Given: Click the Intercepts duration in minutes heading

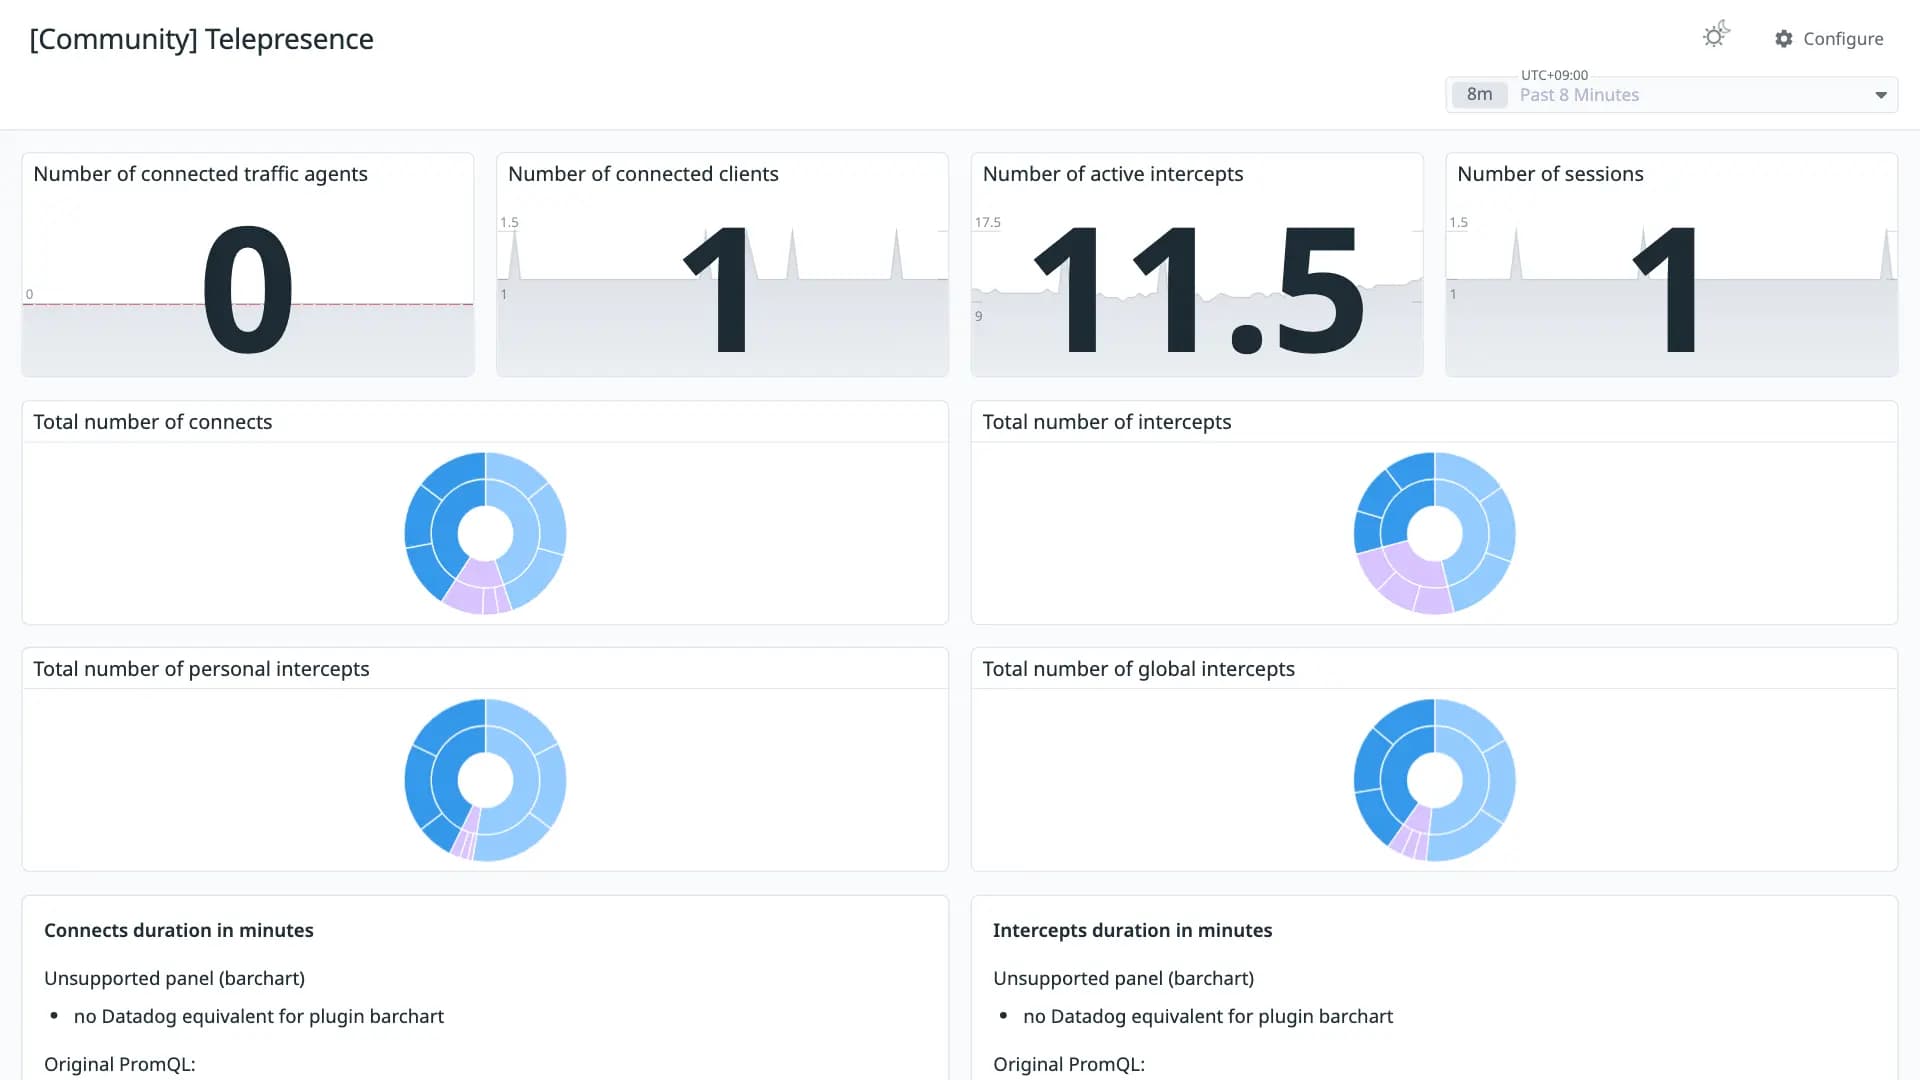Looking at the screenshot, I should [1133, 930].
